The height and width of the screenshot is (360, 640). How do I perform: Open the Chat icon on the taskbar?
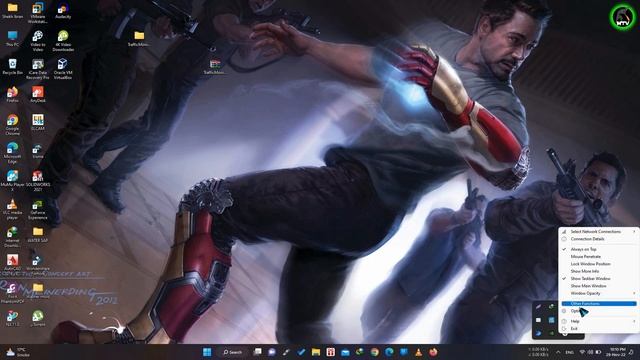pos(272,352)
